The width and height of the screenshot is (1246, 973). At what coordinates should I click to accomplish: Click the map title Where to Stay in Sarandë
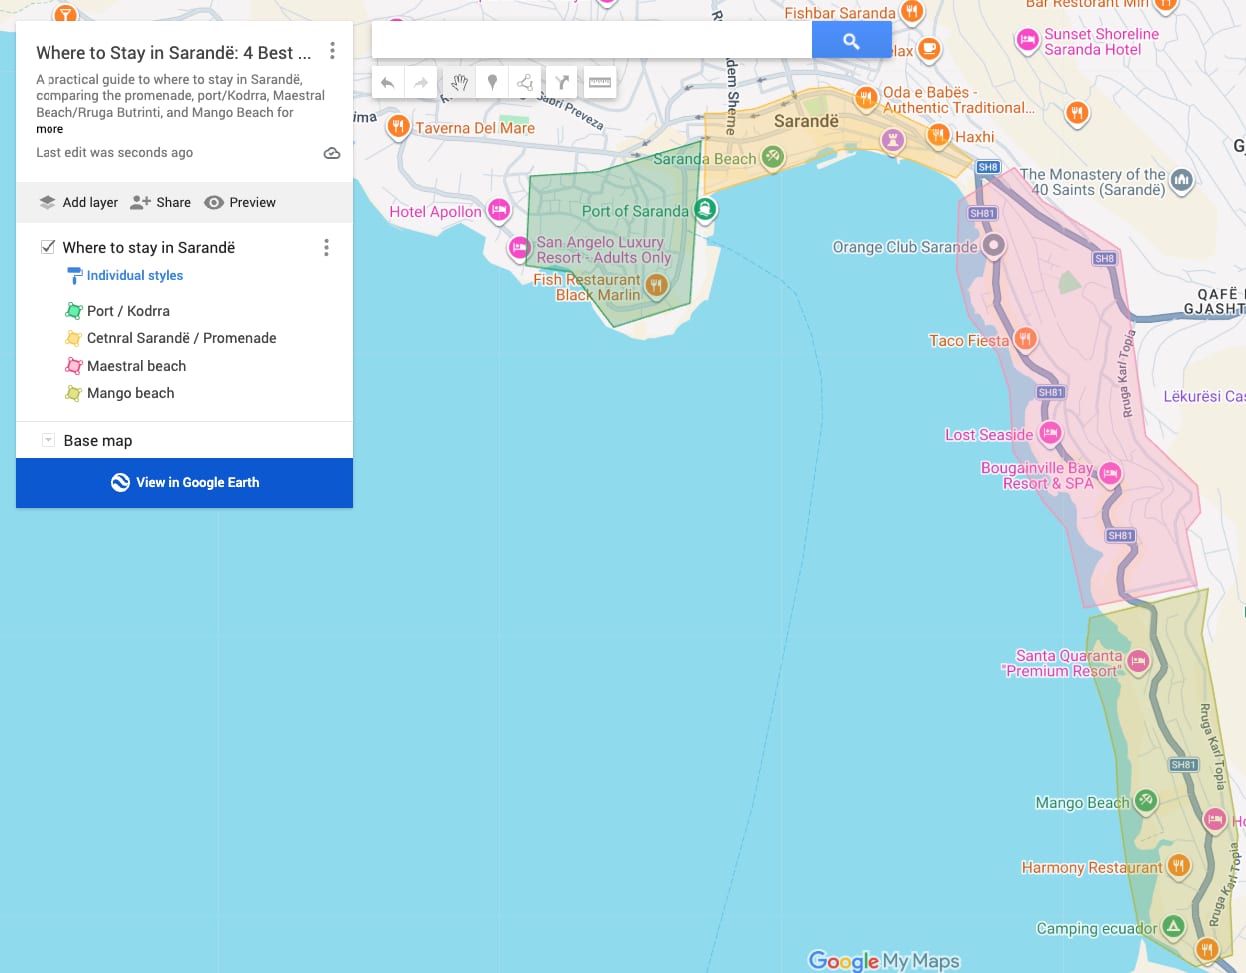tap(174, 52)
